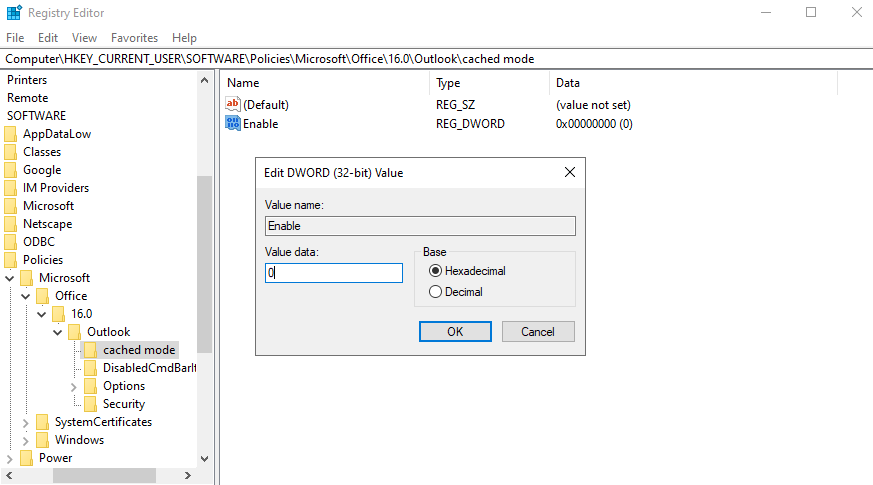The height and width of the screenshot is (485, 873).
Task: Open the File menu
Action: point(15,38)
